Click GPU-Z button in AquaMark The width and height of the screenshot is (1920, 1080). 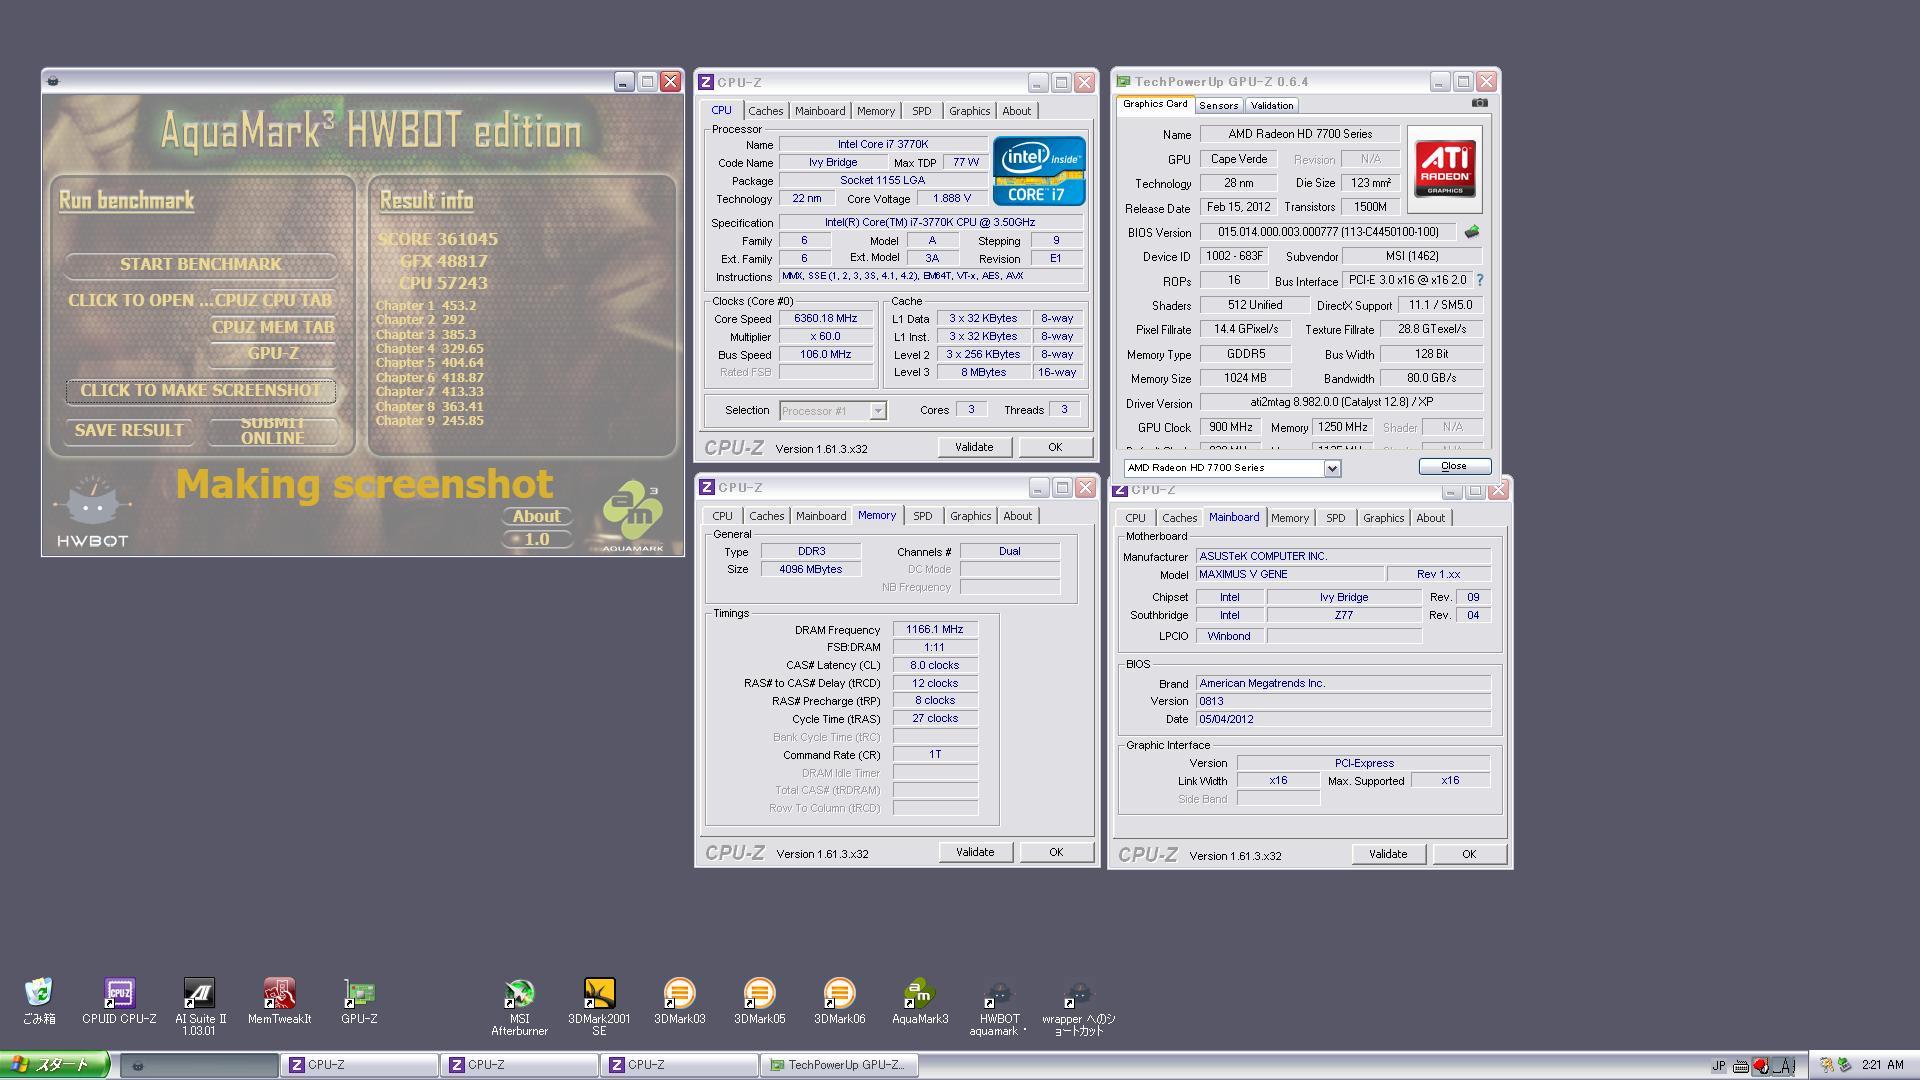273,353
